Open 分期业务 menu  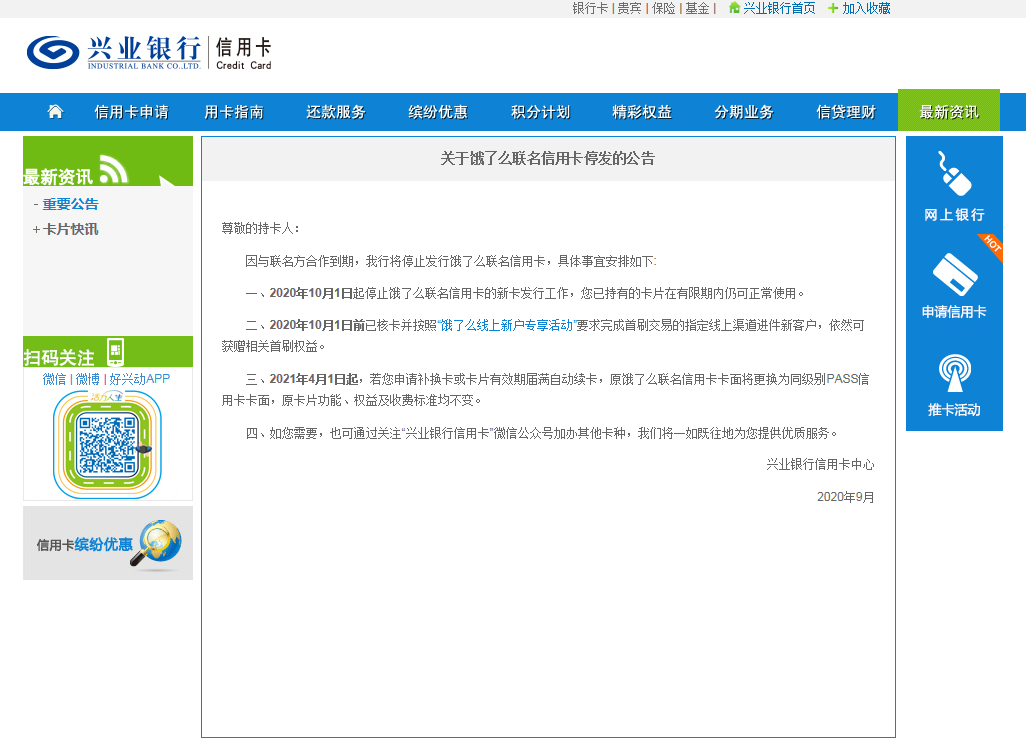(x=744, y=112)
